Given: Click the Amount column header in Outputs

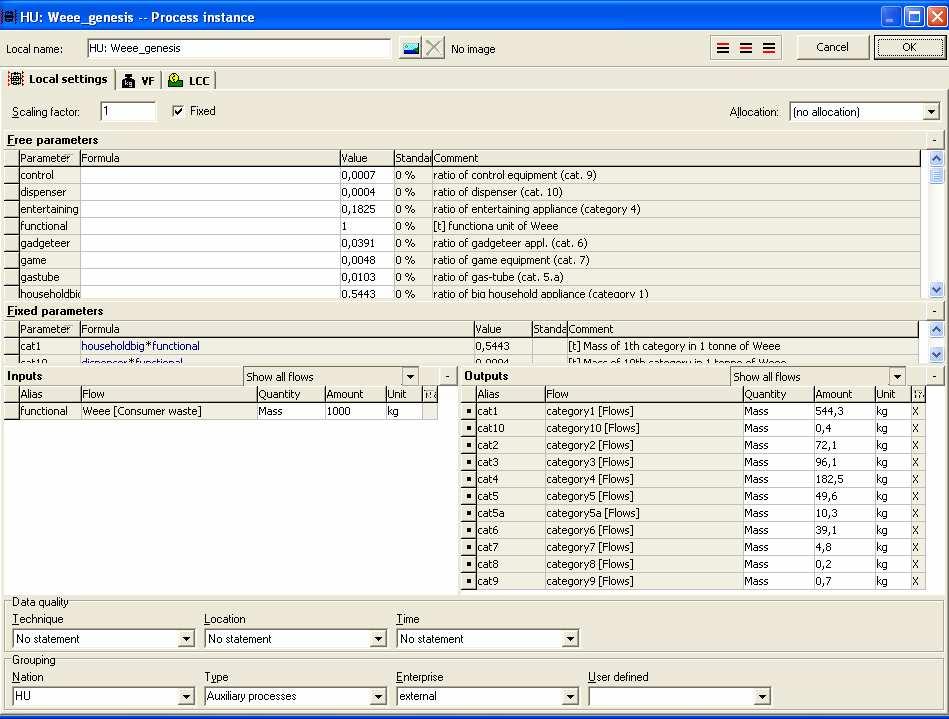Looking at the screenshot, I should point(844,394).
